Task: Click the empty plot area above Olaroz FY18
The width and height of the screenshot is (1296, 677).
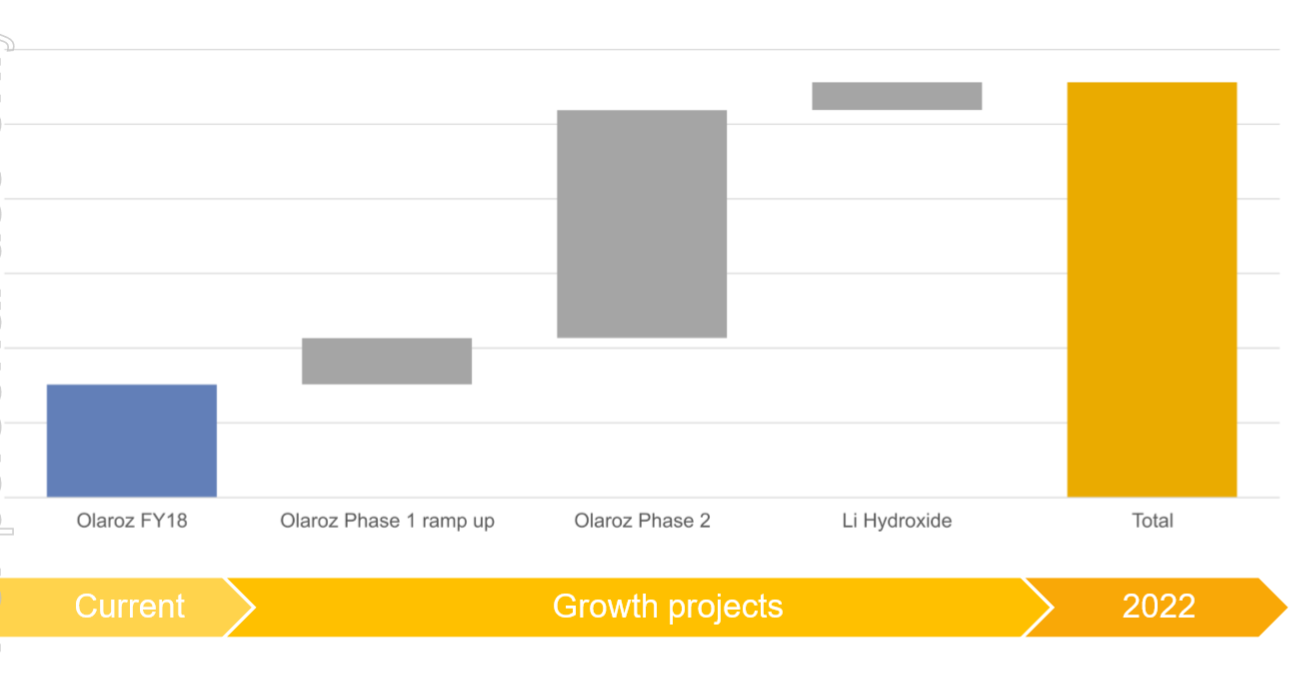Action: coord(132,215)
